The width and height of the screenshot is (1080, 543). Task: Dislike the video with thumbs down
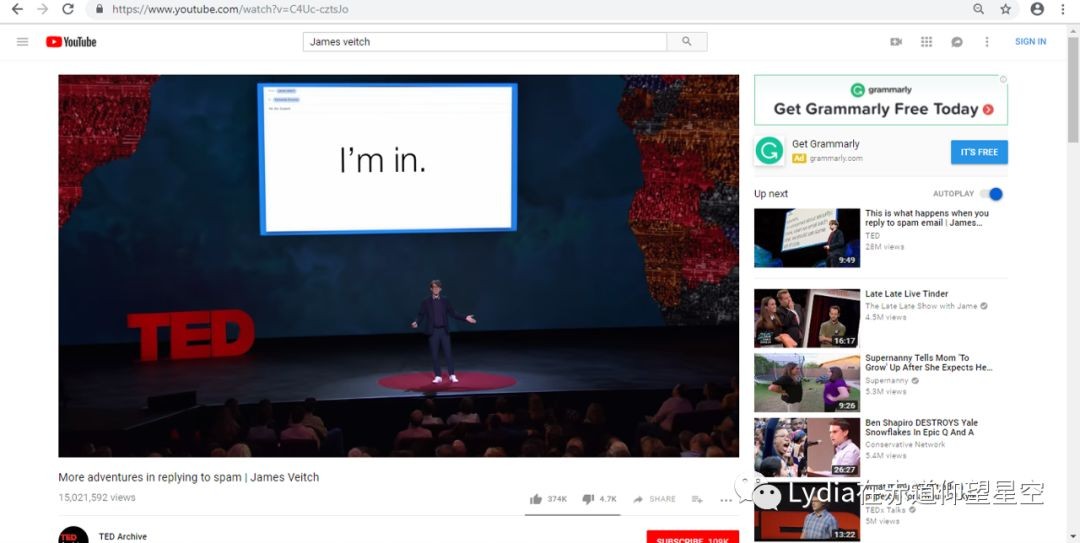click(588, 499)
